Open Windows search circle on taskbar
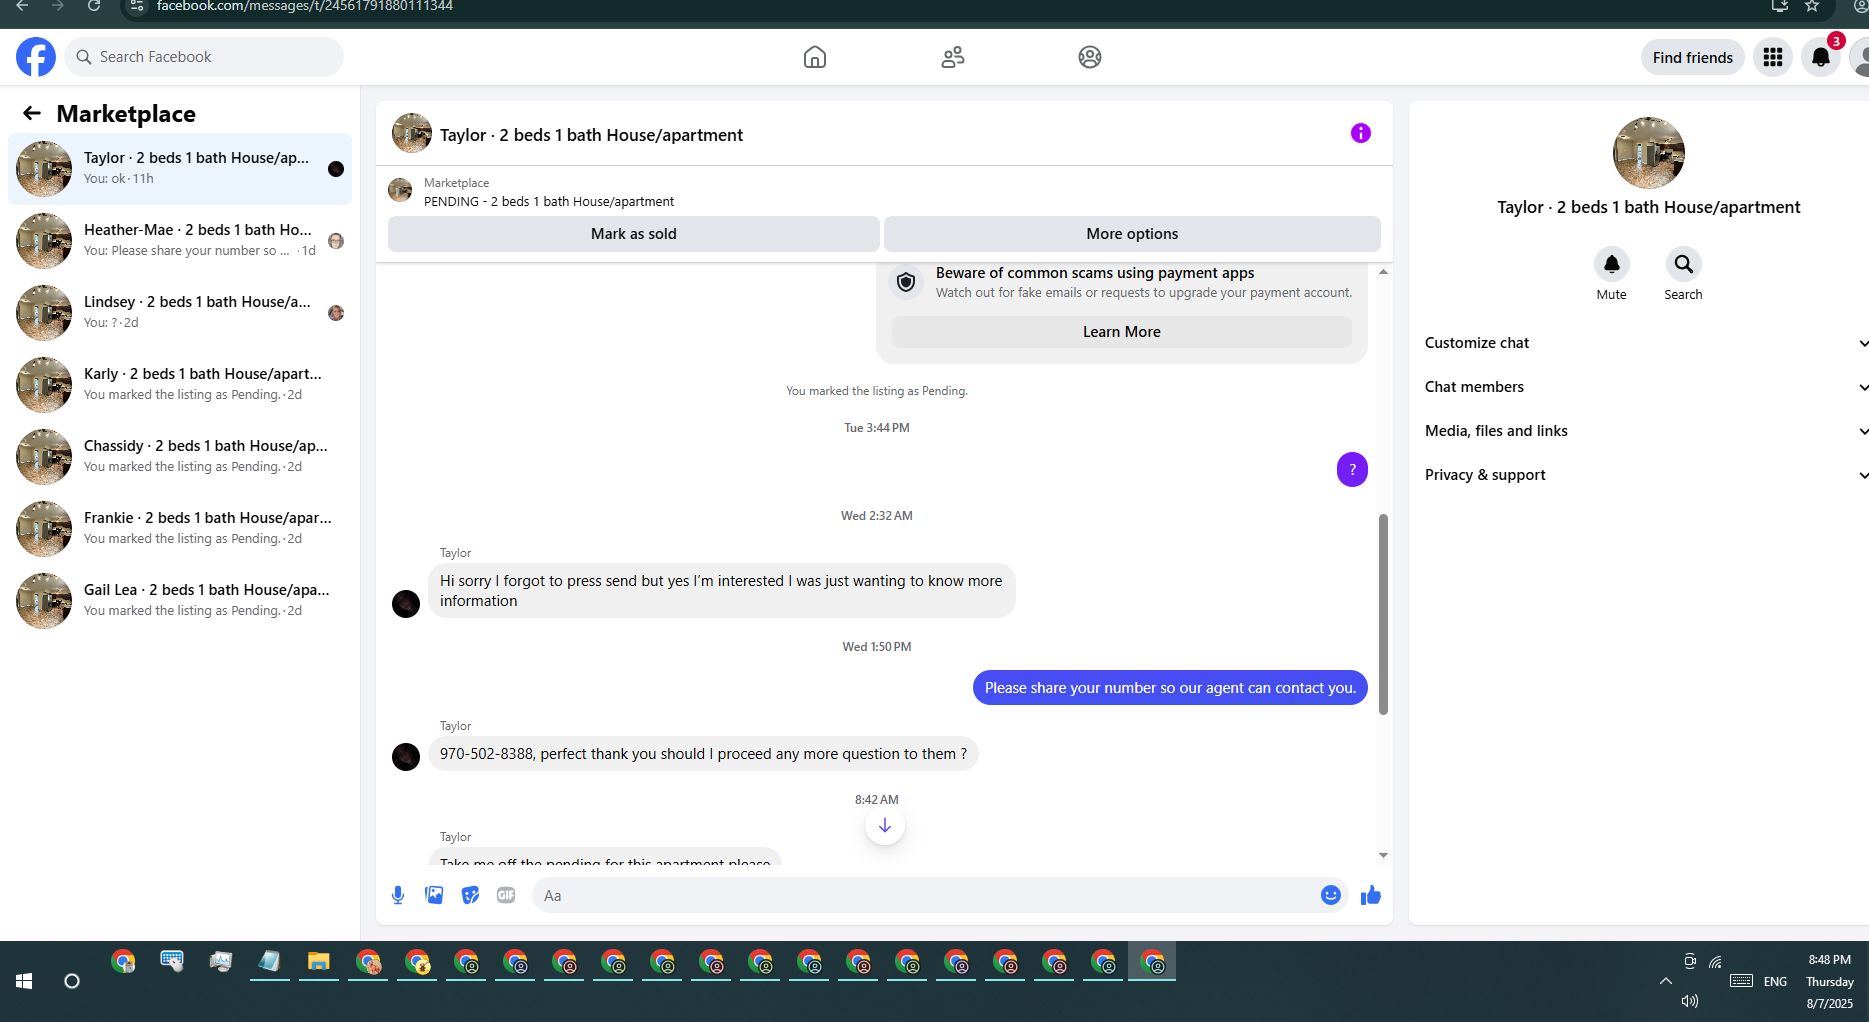1869x1022 pixels. 72,981
